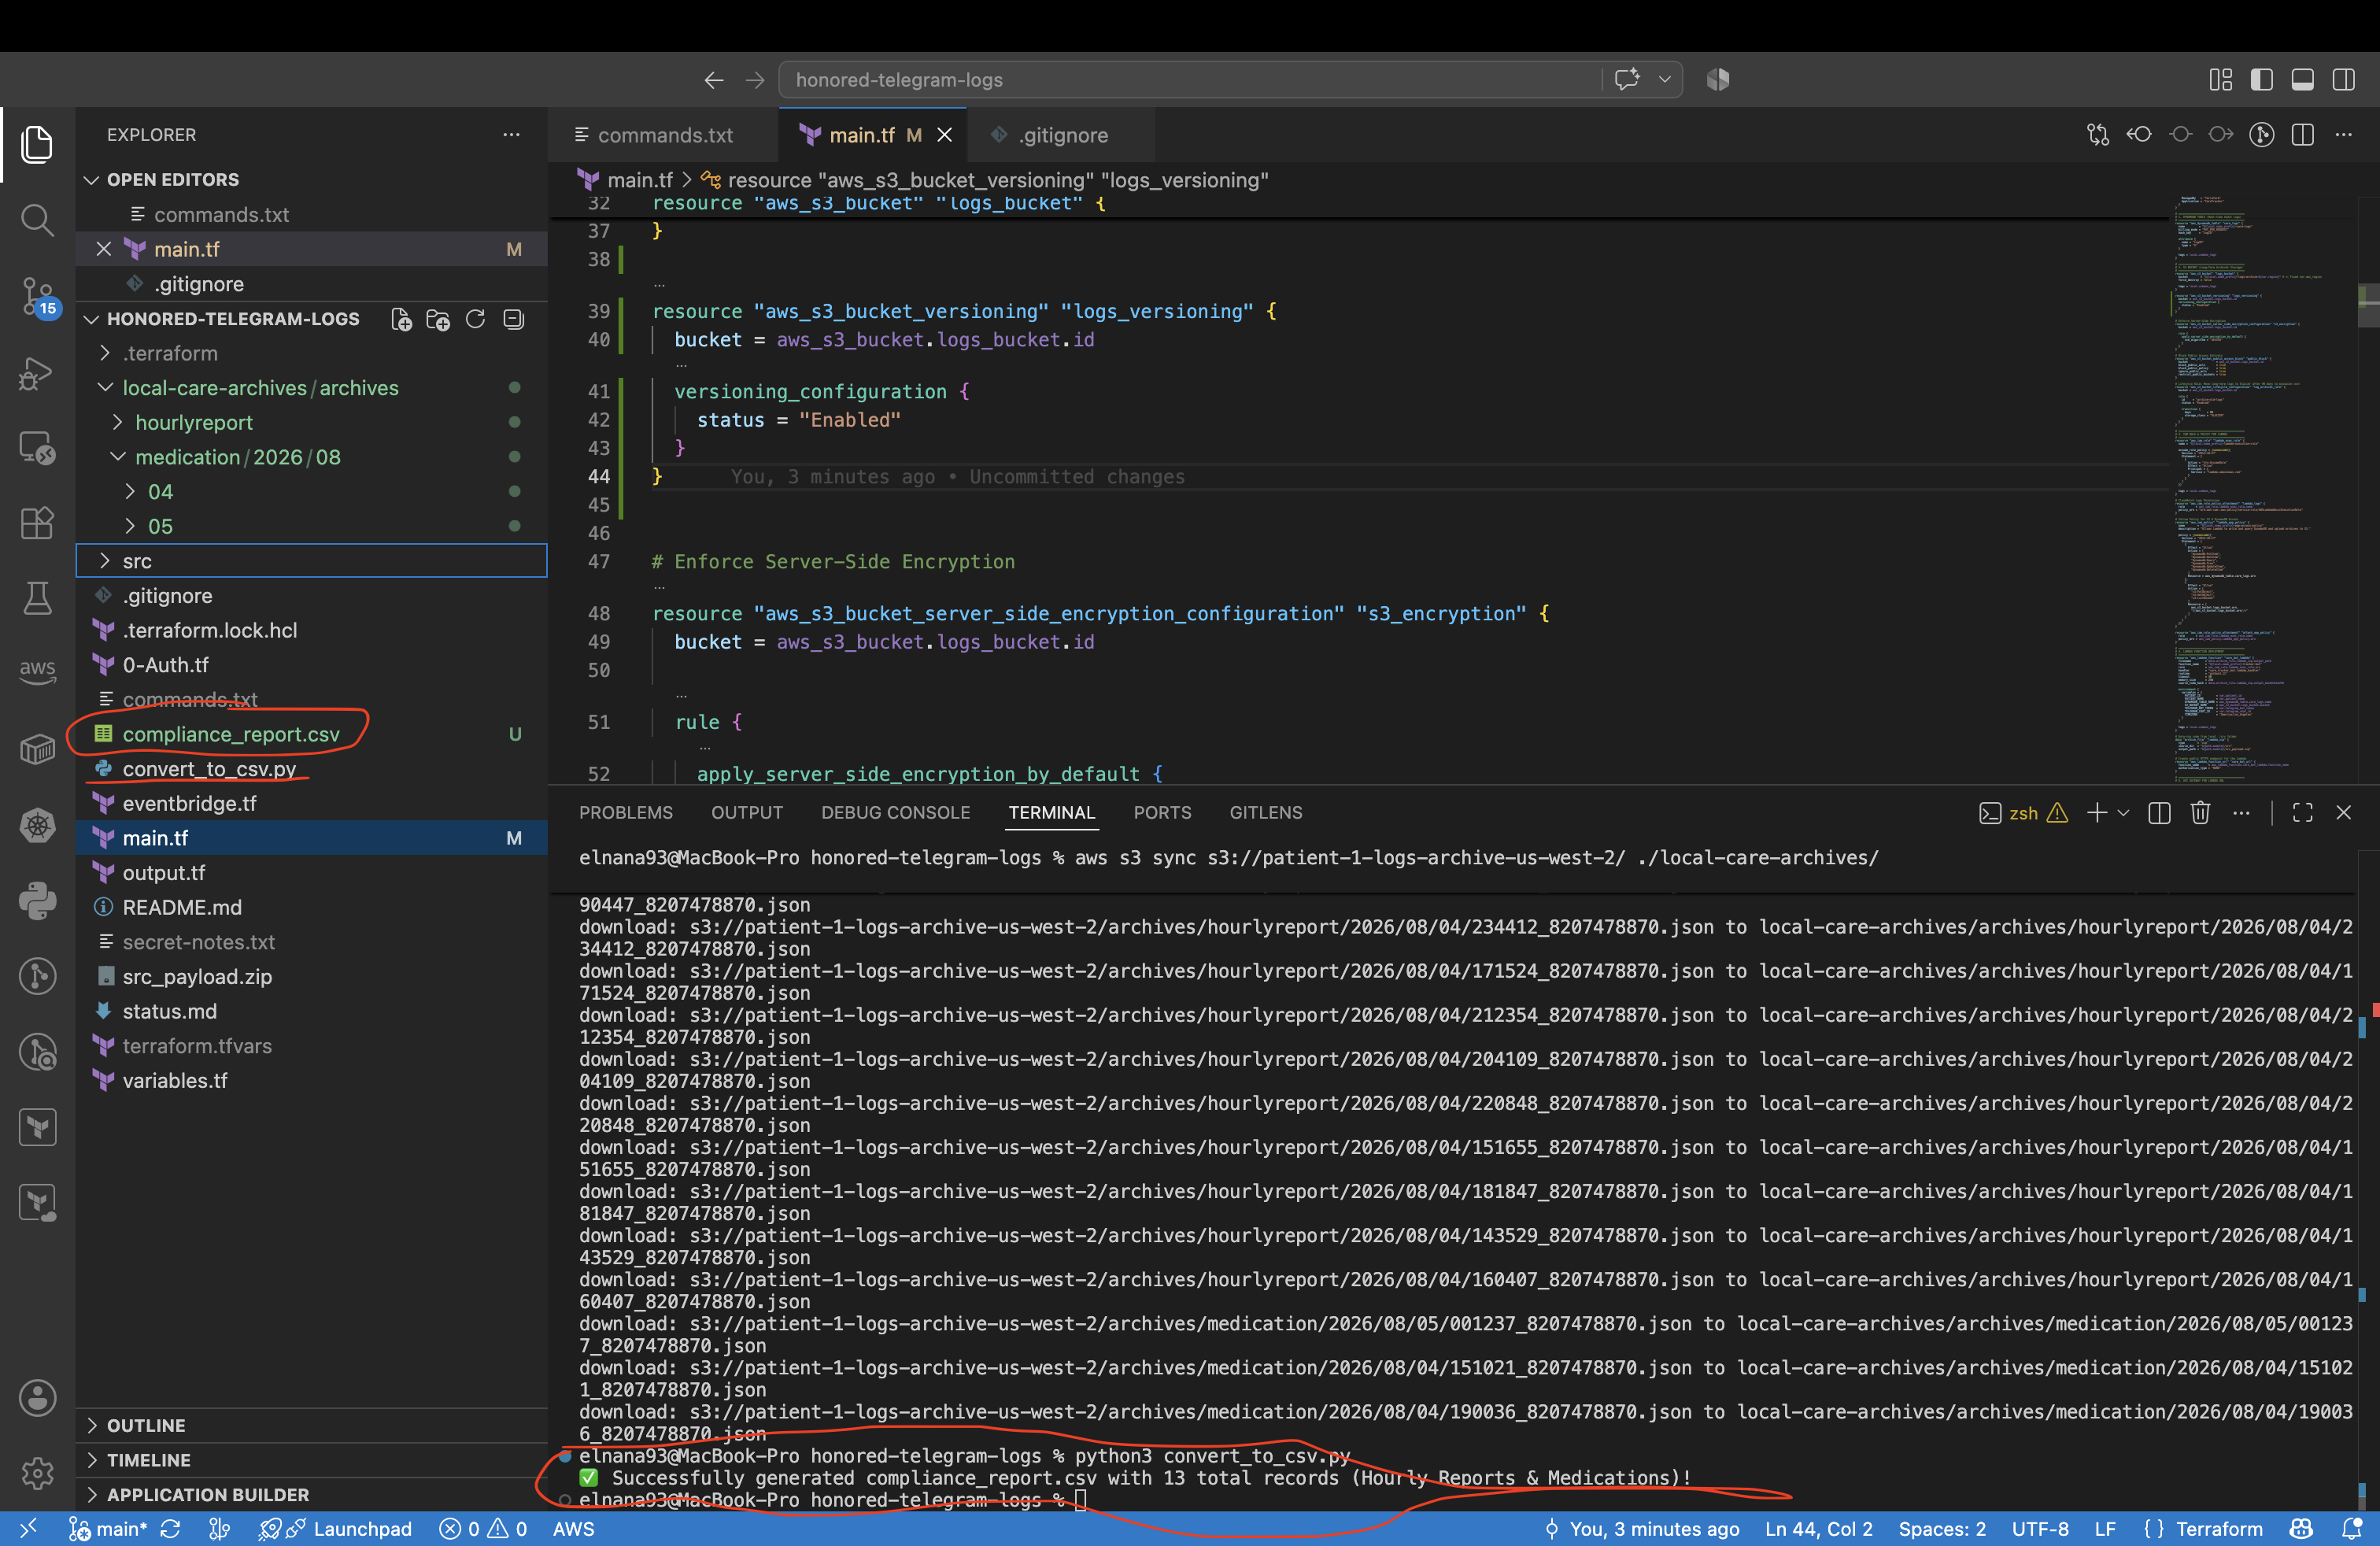Open new terminal profile dropdown arrow

(x=2123, y=812)
